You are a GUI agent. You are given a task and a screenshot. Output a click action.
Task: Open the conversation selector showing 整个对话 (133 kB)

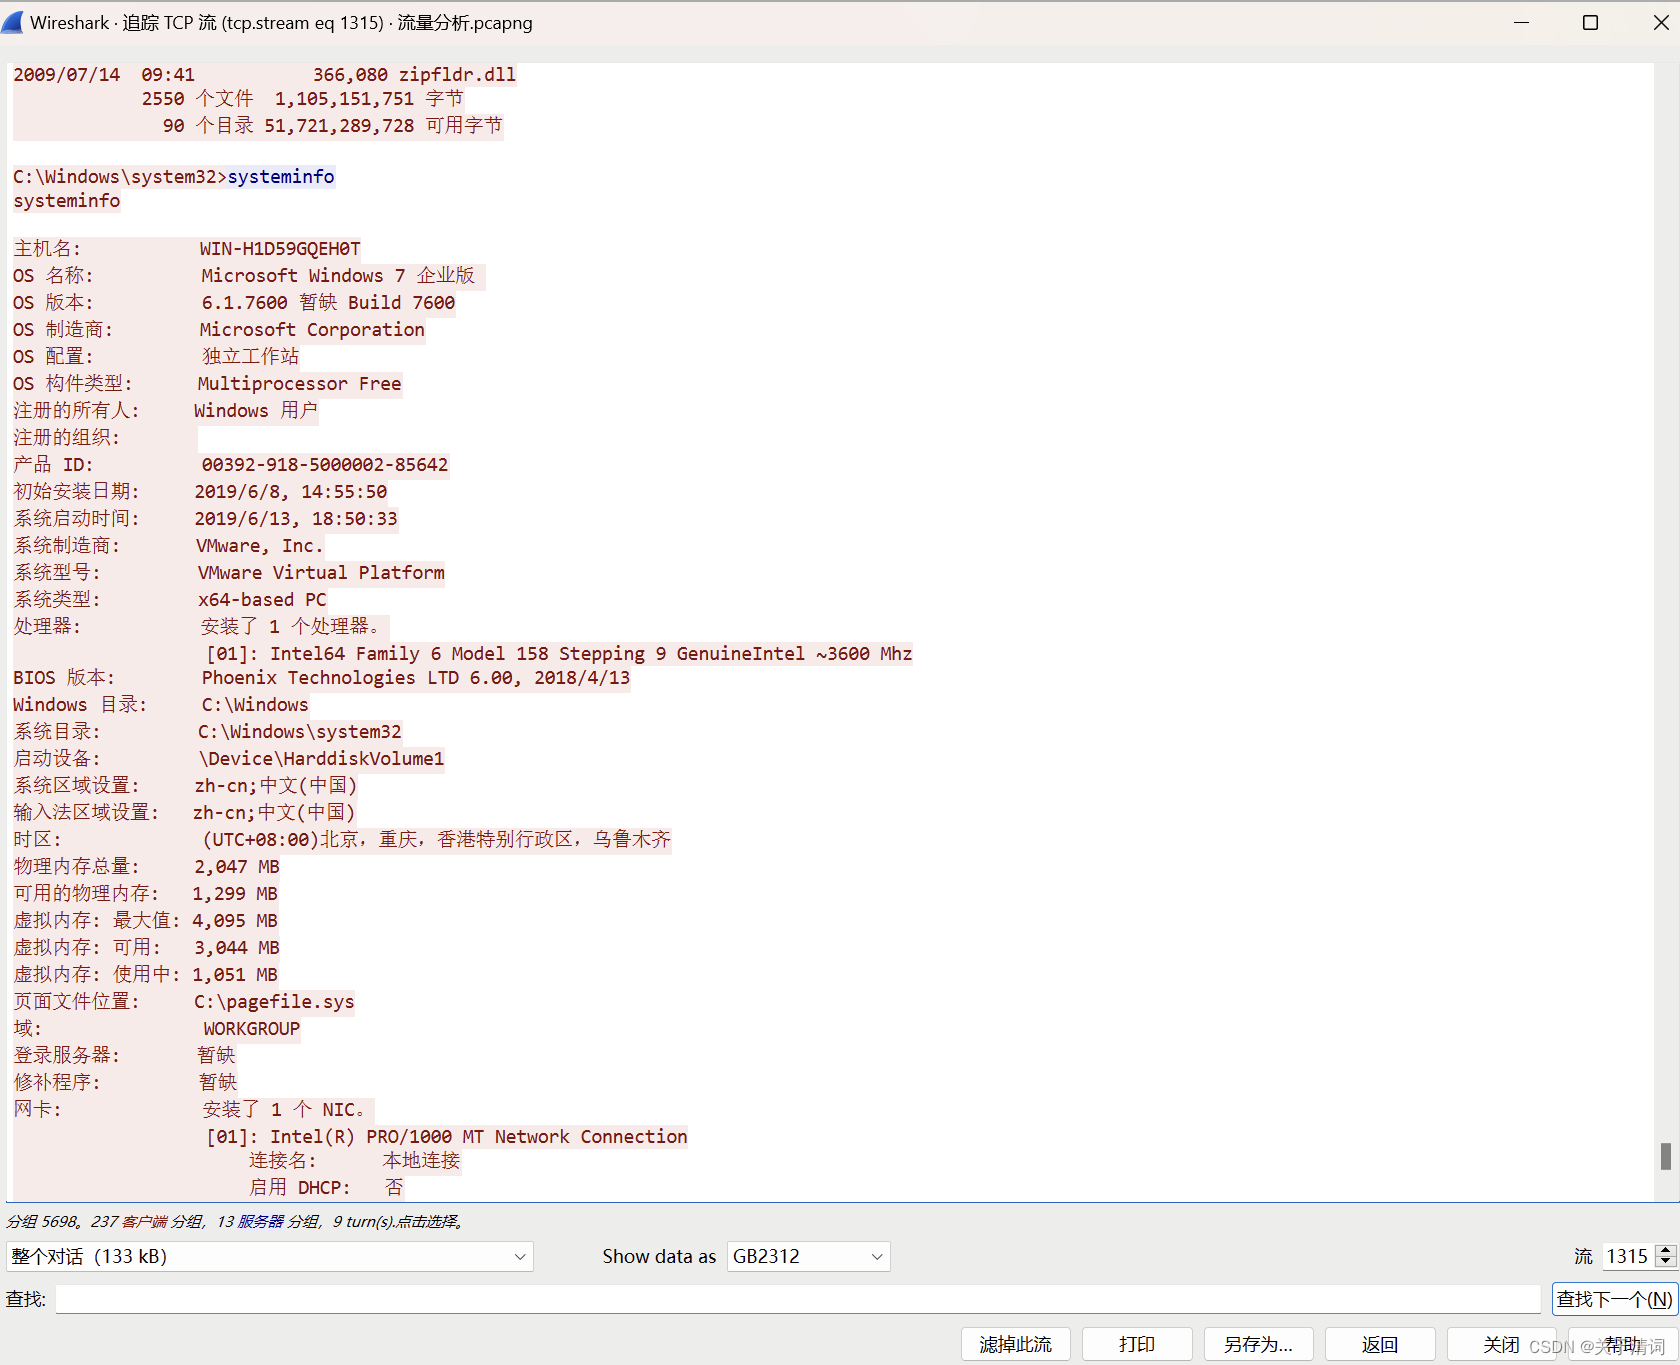click(269, 1256)
